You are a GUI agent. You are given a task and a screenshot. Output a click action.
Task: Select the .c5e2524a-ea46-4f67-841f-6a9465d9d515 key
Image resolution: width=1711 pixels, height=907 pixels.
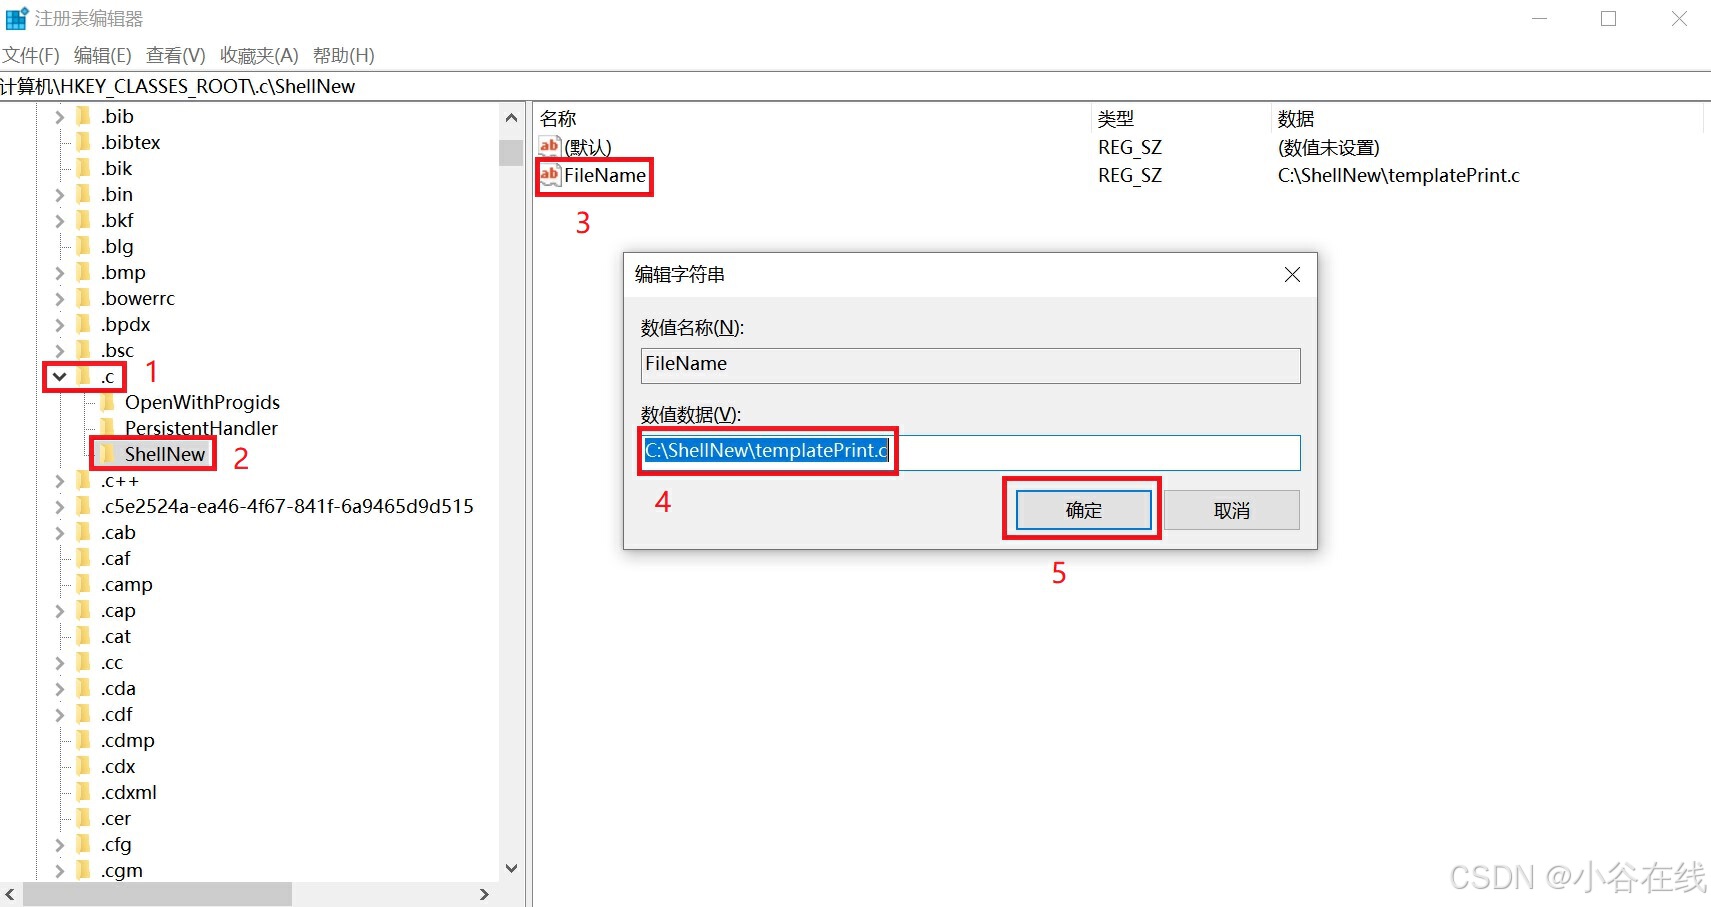(287, 506)
